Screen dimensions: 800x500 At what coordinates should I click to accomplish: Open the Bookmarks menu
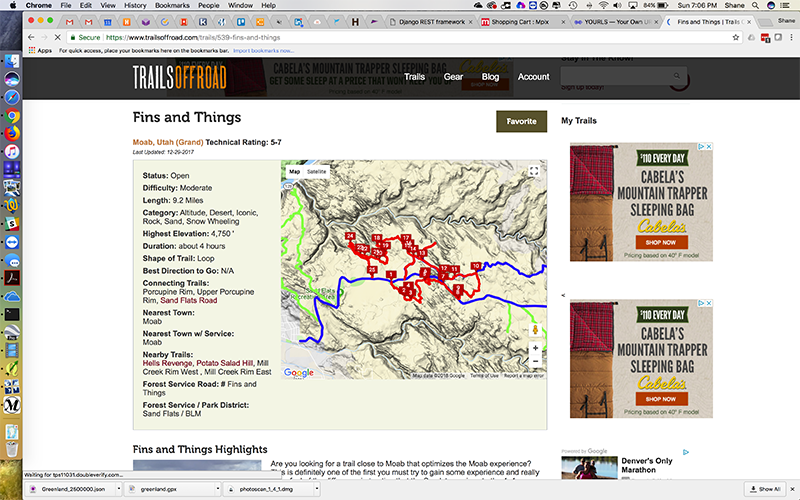click(172, 5)
